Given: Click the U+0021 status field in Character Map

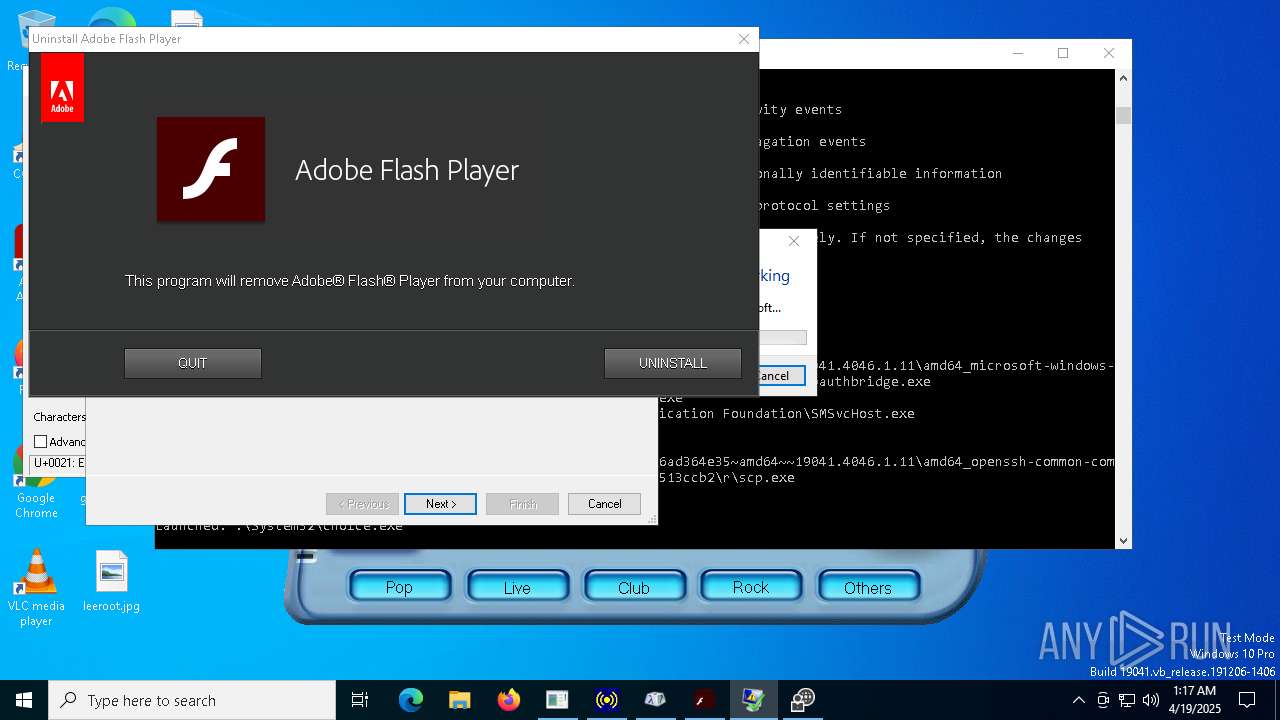Looking at the screenshot, I should click(x=58, y=463).
